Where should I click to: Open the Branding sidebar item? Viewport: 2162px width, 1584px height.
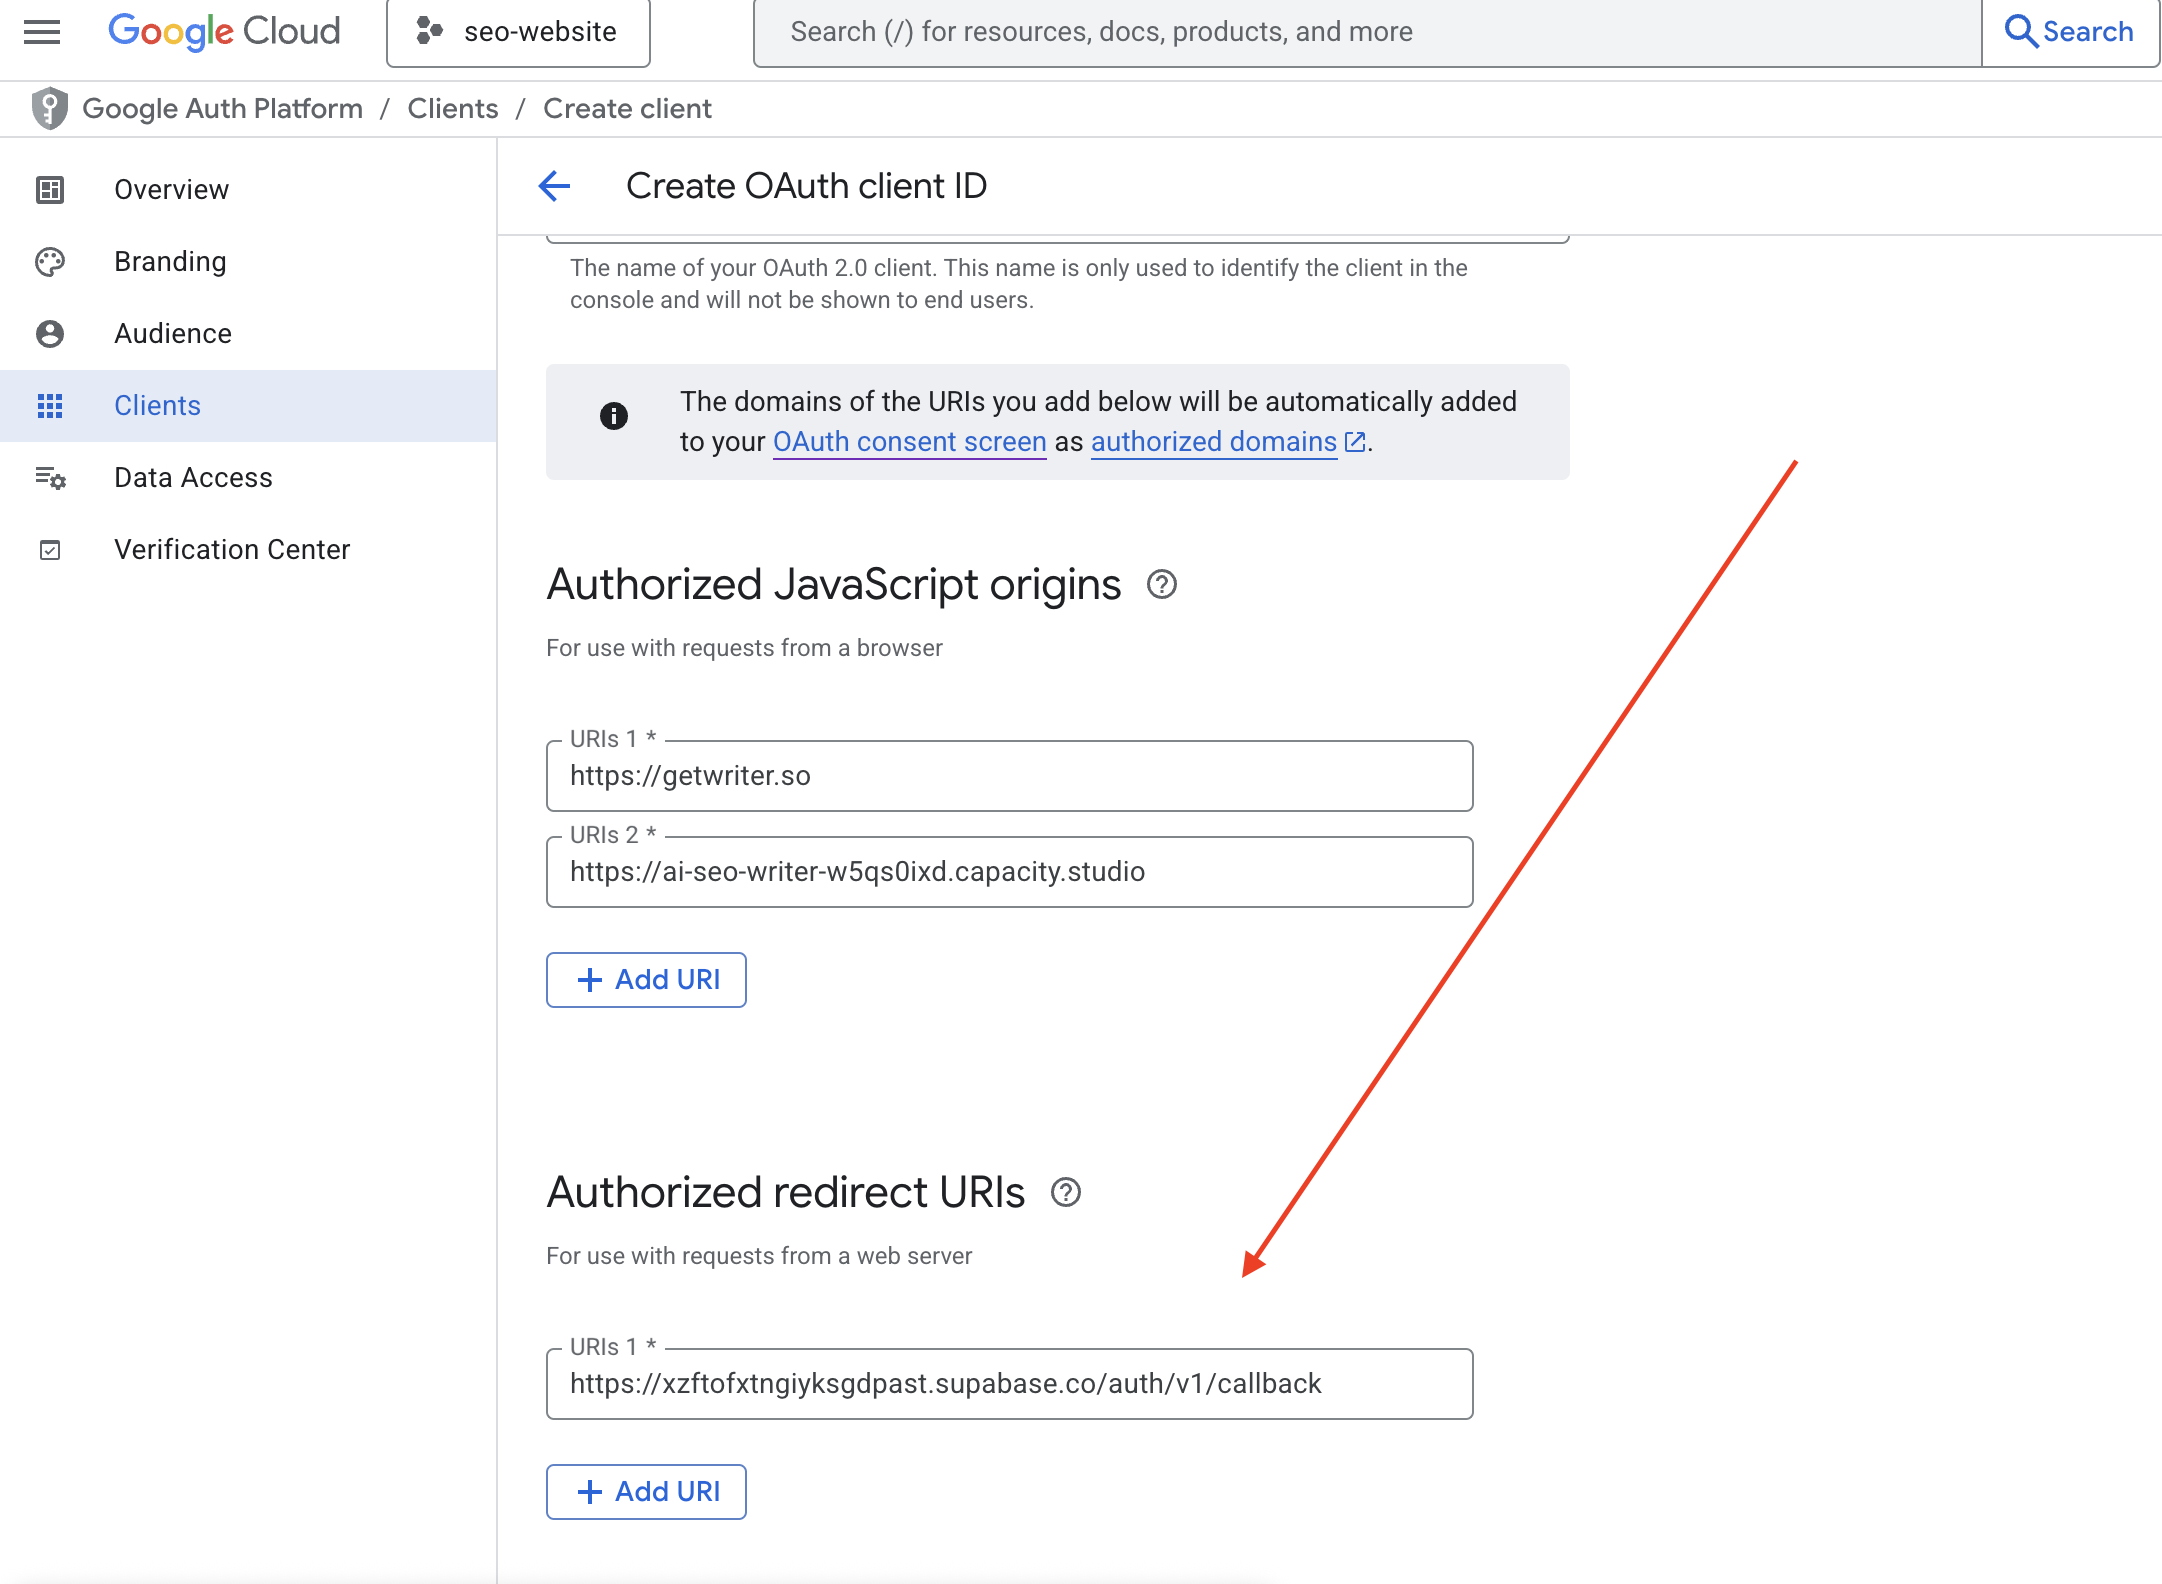(248, 261)
